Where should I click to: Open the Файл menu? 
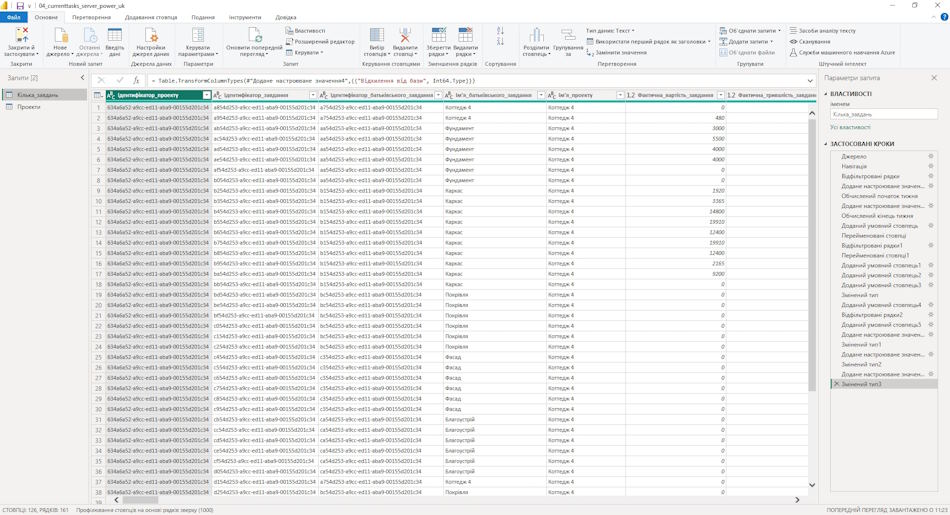pos(13,18)
